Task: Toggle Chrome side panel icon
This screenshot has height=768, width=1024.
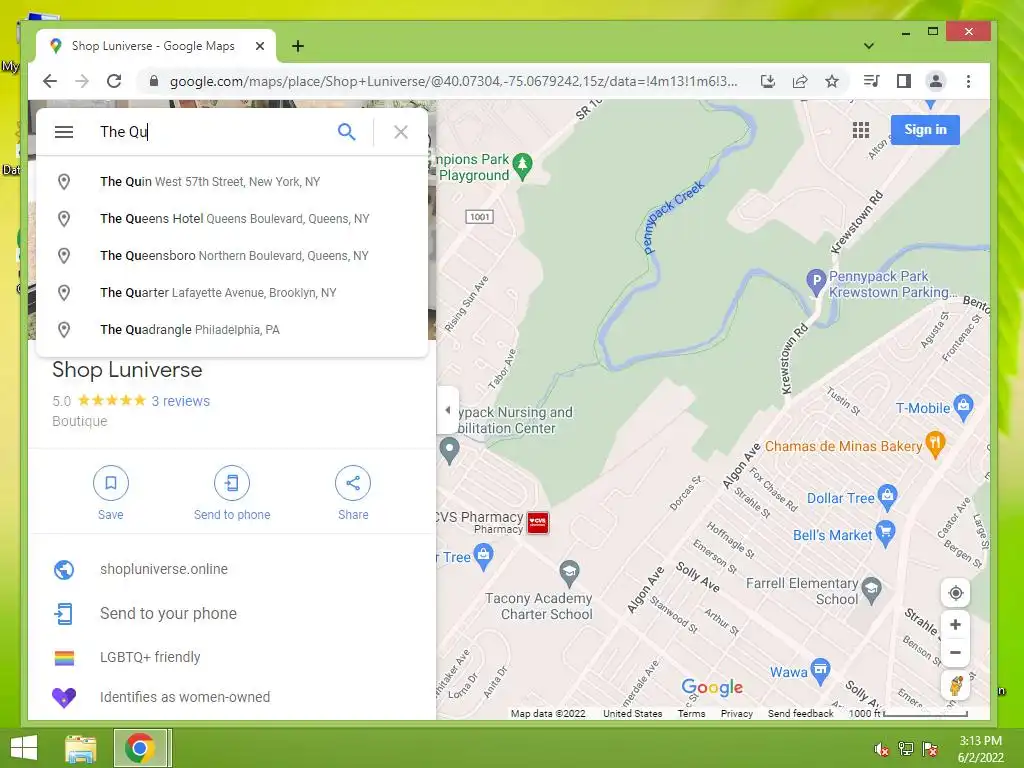Action: point(904,81)
